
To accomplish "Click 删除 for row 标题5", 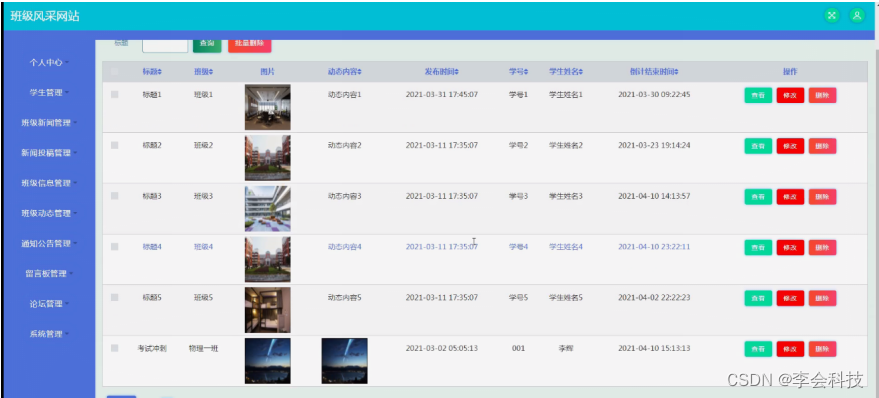I will [822, 298].
